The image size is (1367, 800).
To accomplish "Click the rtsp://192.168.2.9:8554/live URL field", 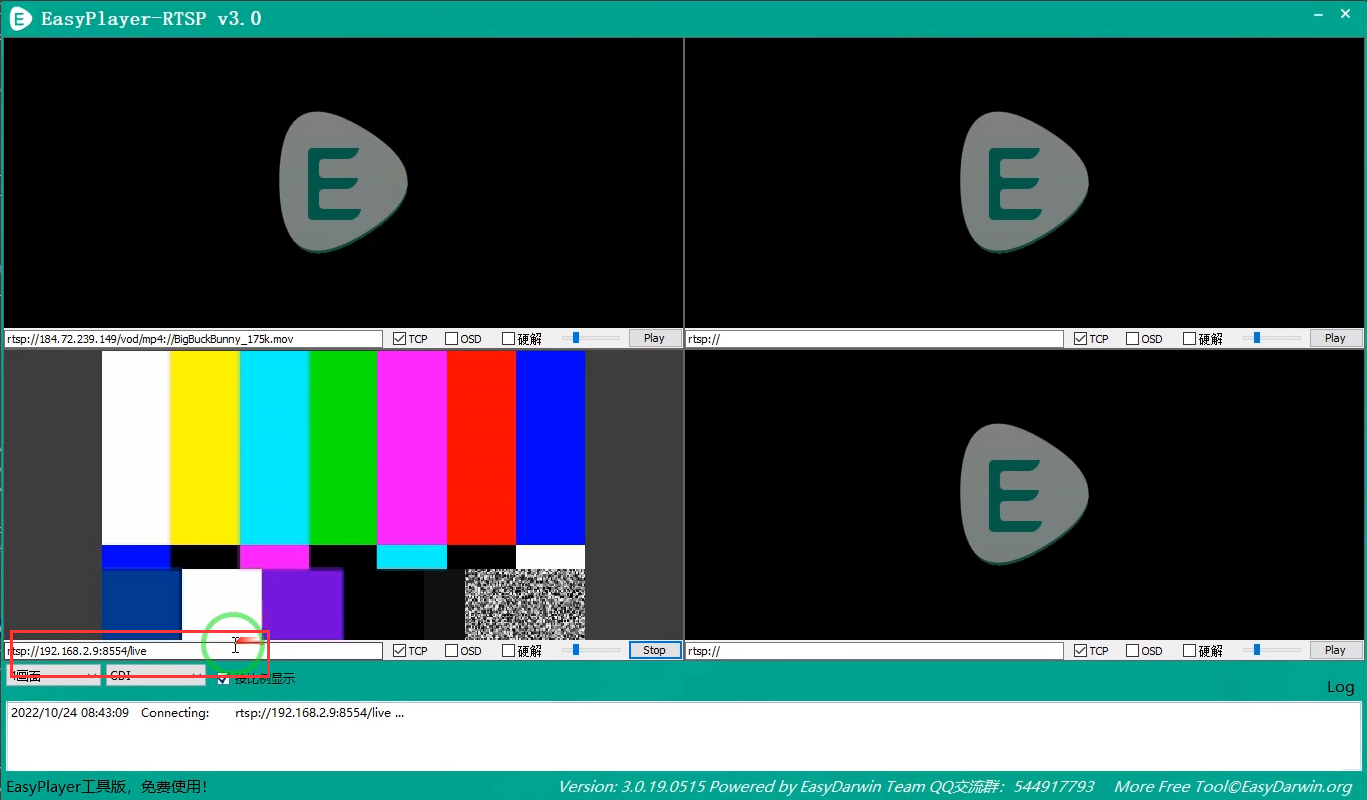I will click(194, 651).
